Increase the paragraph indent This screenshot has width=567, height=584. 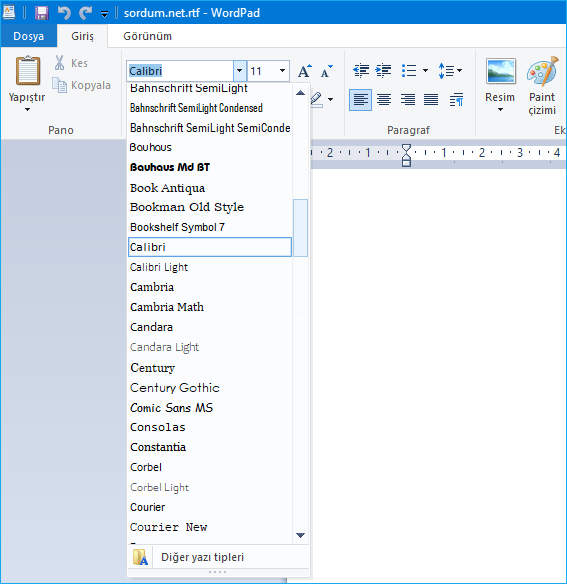point(383,70)
